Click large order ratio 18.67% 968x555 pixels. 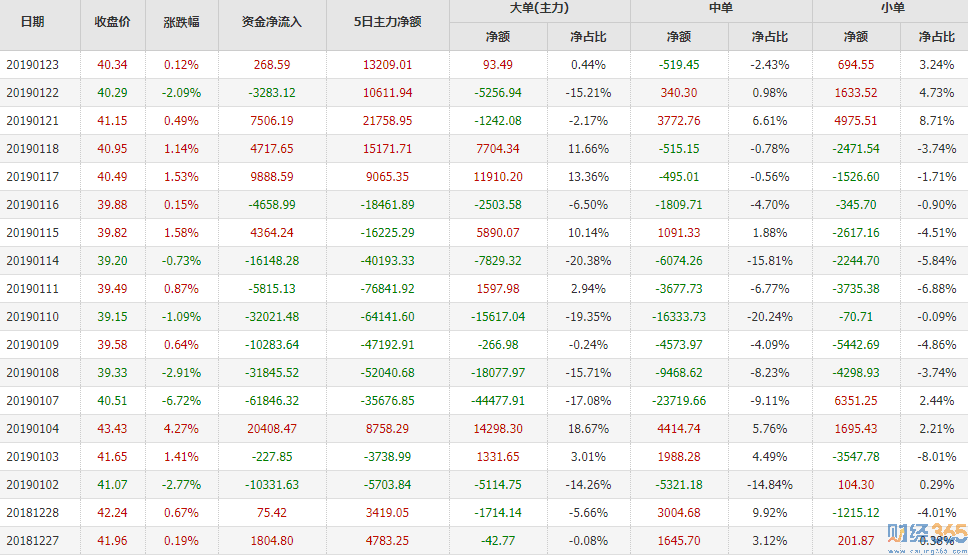pos(588,428)
